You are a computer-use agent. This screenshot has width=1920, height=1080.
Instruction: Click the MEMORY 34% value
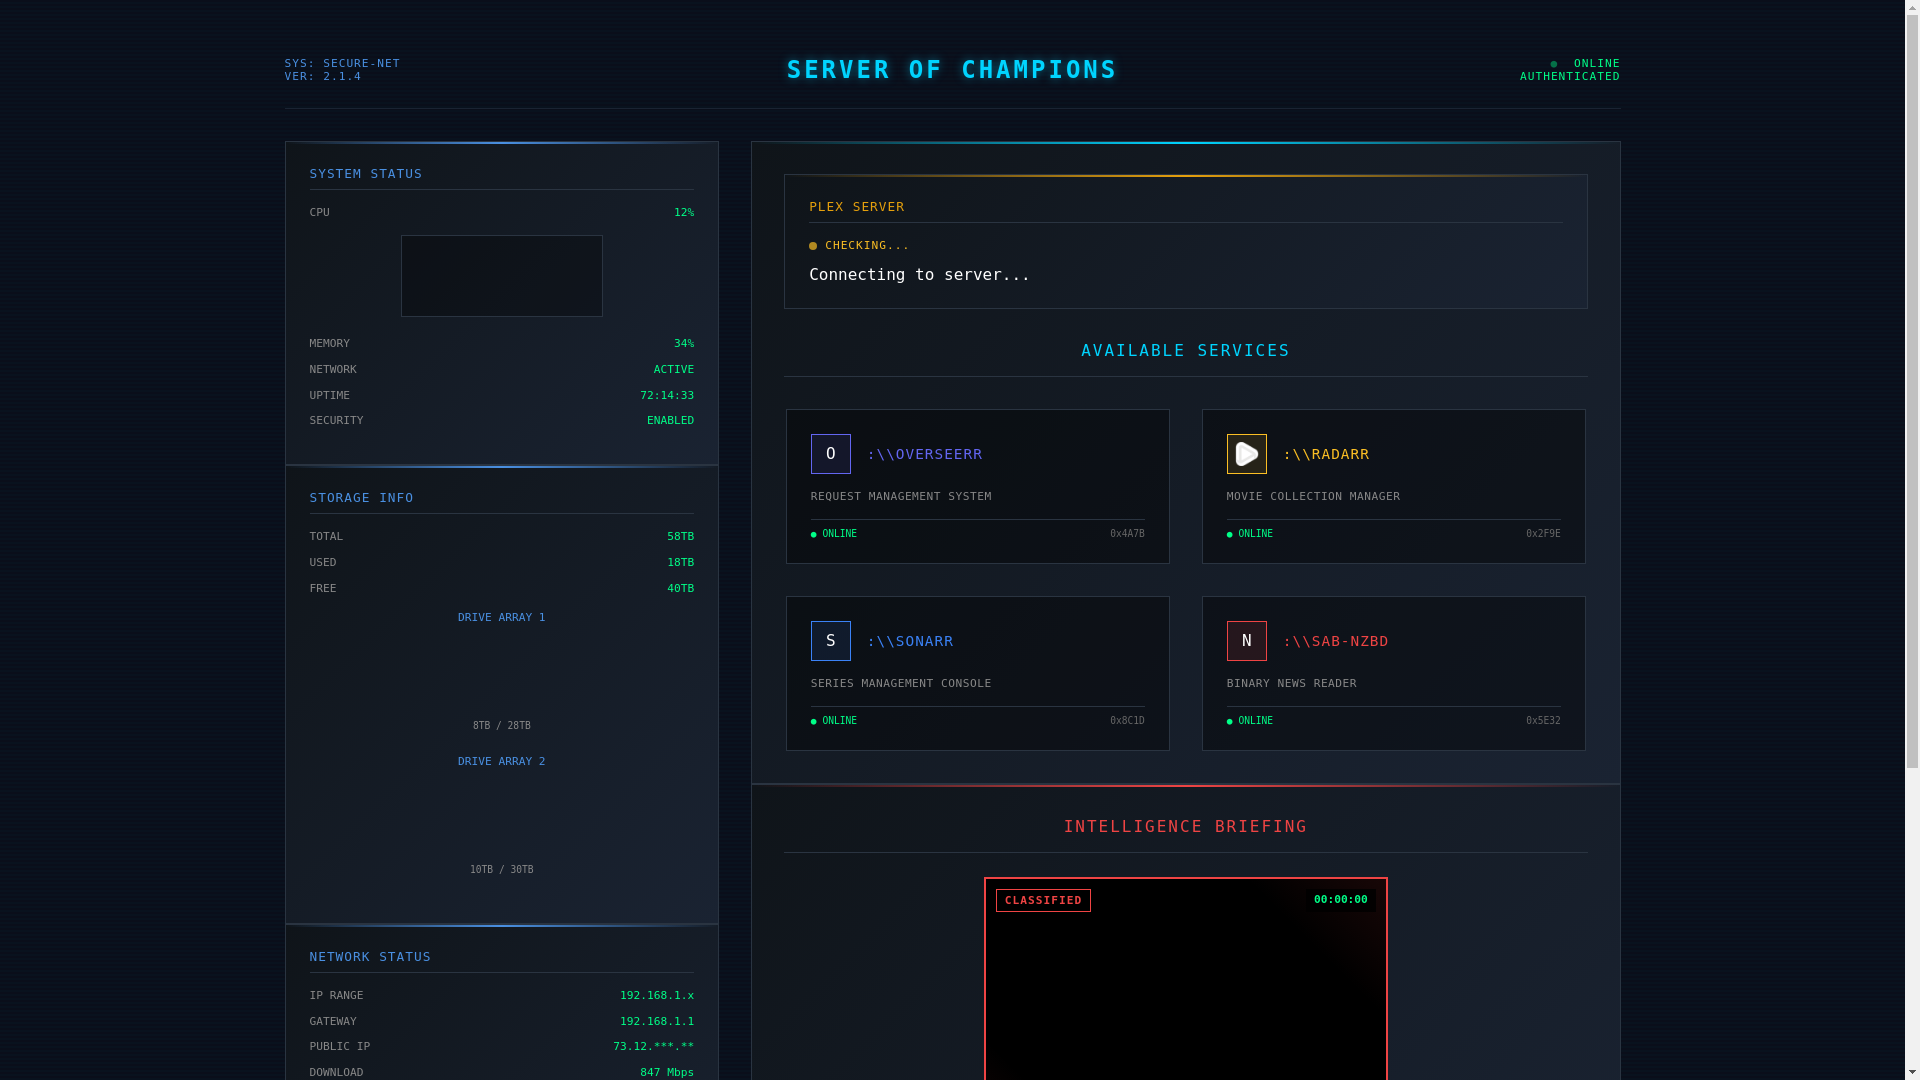(x=684, y=344)
